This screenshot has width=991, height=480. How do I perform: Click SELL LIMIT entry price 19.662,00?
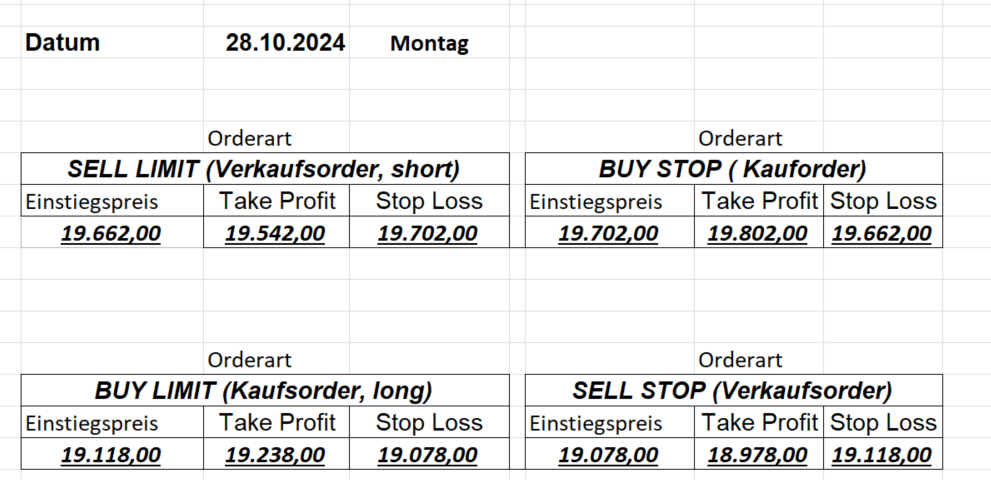(111, 234)
